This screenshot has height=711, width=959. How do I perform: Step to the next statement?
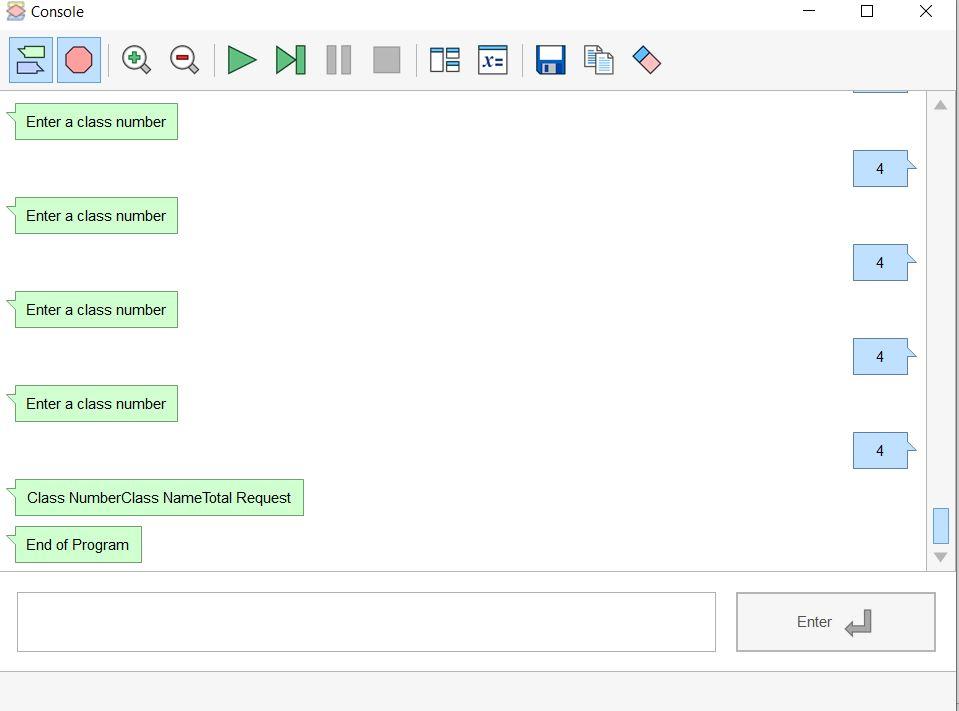point(290,60)
